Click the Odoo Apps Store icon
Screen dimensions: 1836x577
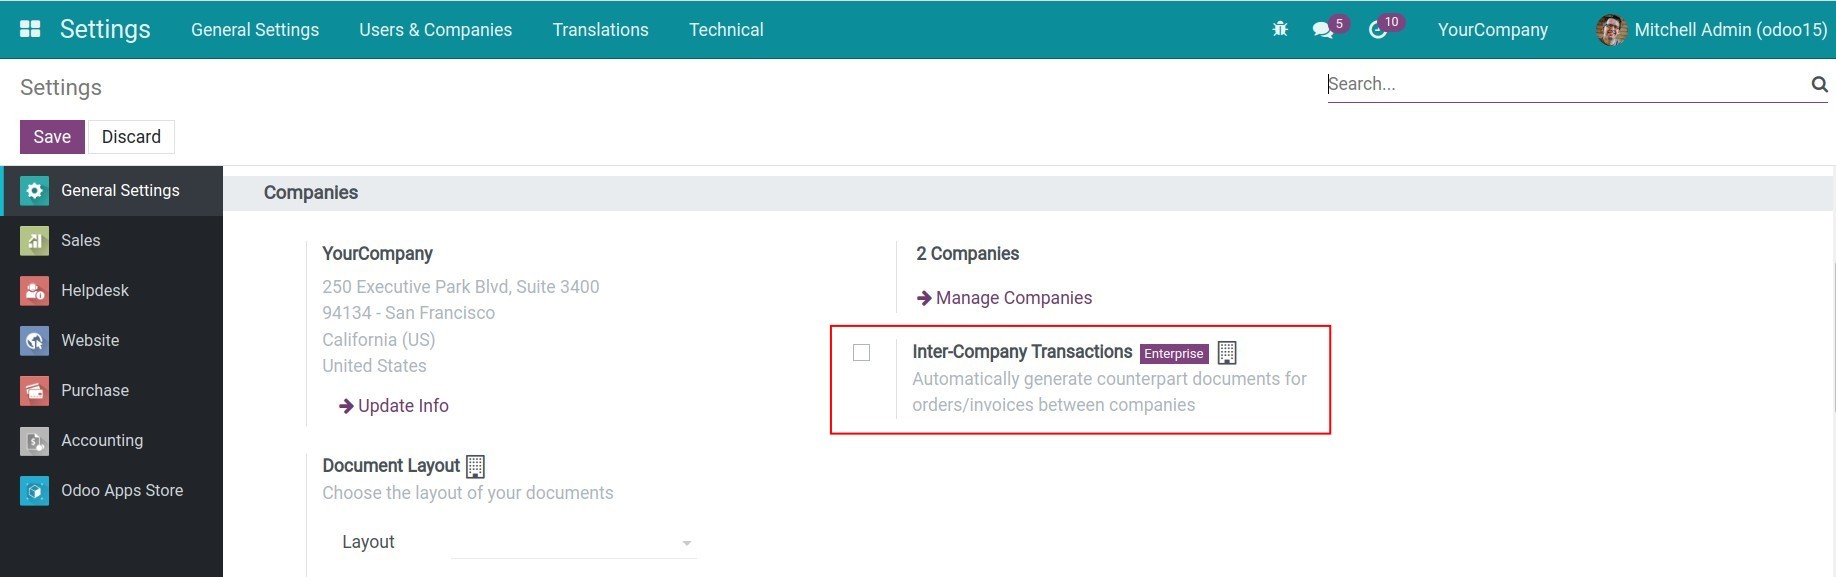tap(34, 491)
